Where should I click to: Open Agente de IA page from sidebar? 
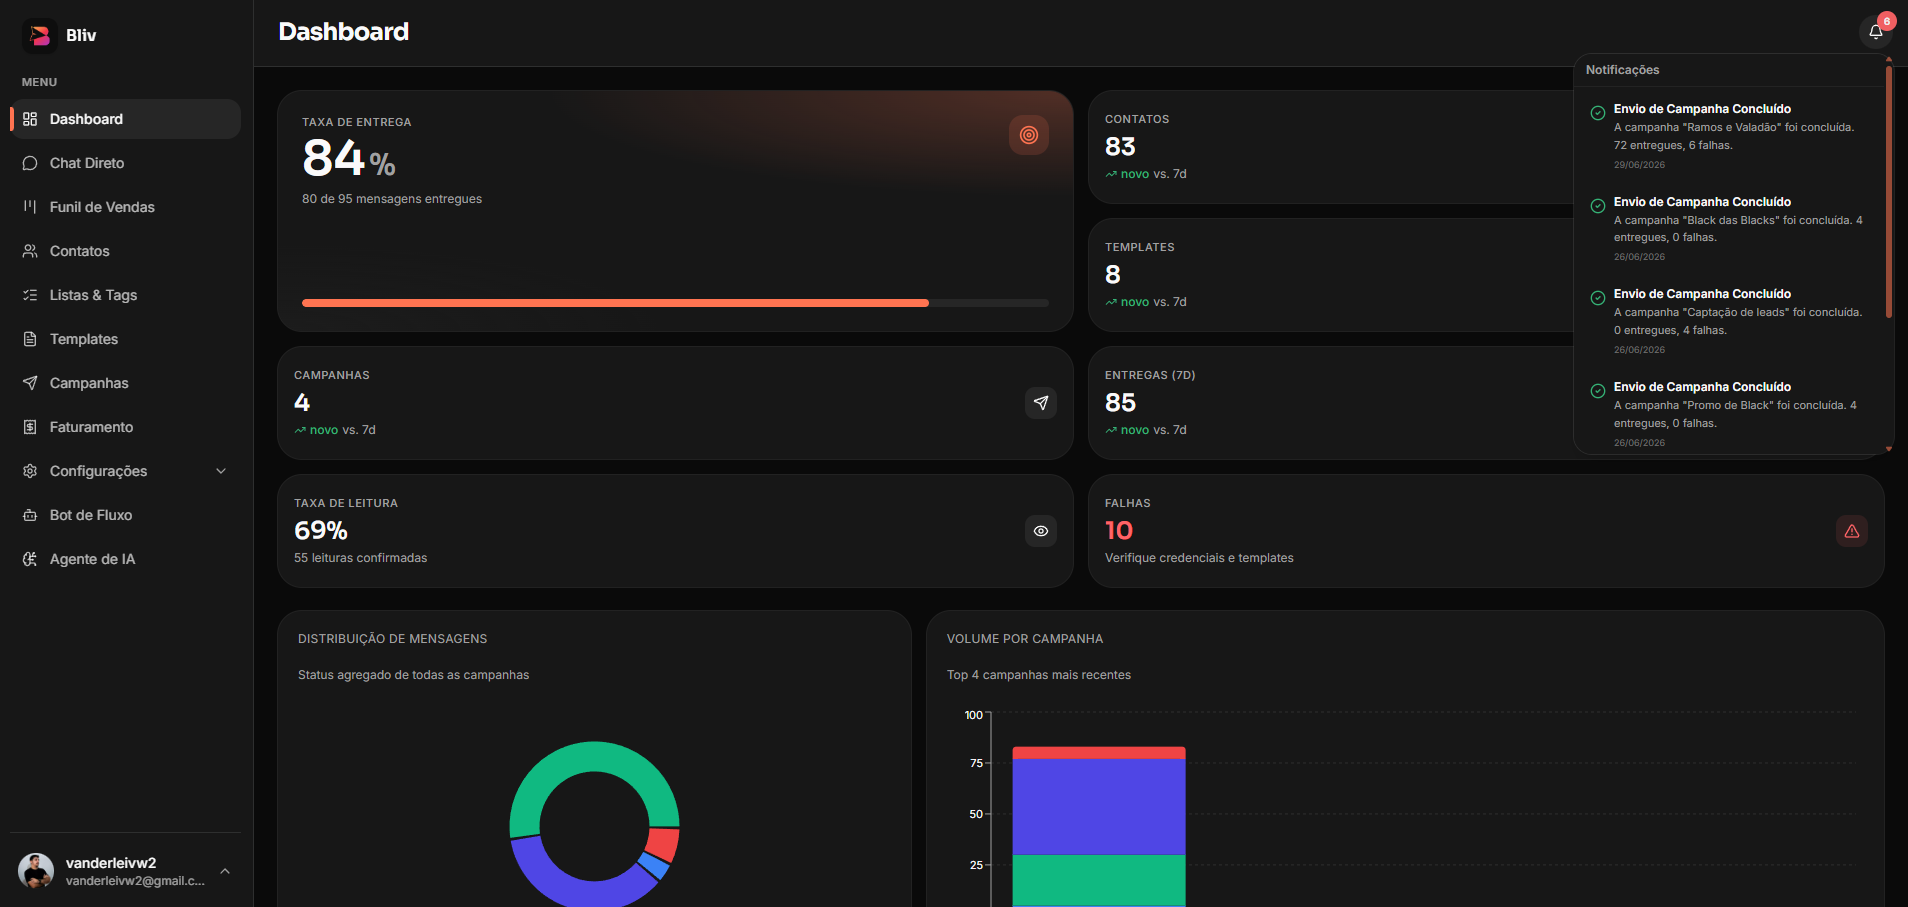pyautogui.click(x=126, y=559)
